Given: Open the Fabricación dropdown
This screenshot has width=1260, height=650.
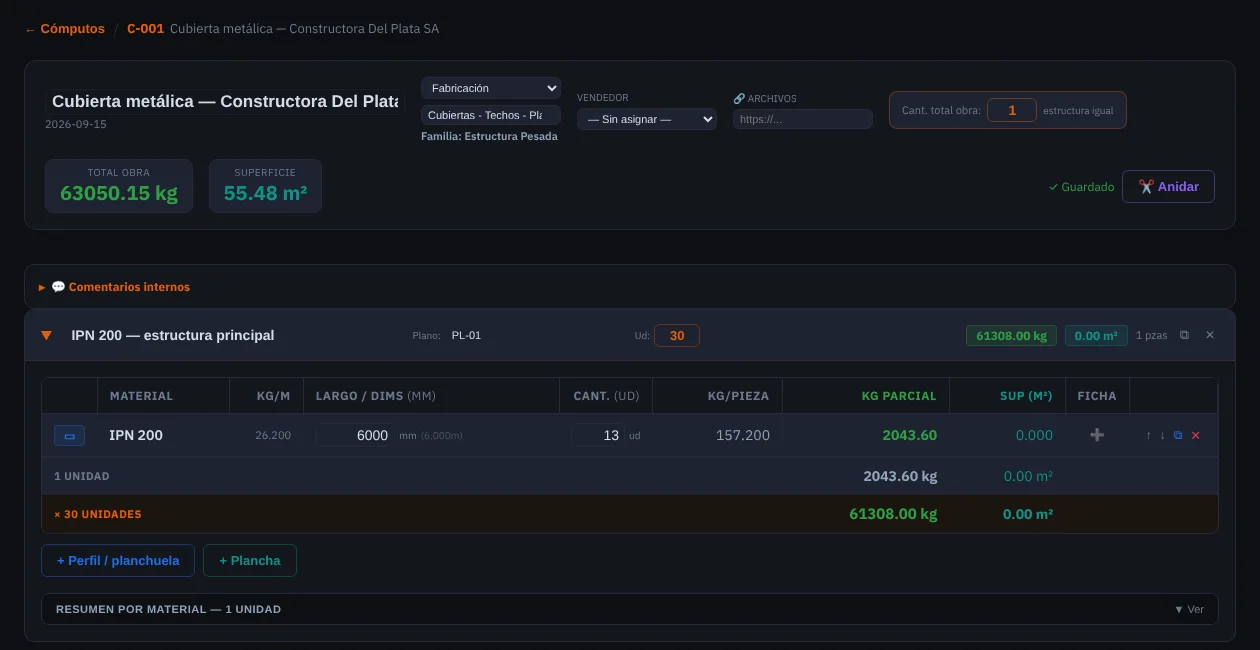Looking at the screenshot, I should pos(491,88).
